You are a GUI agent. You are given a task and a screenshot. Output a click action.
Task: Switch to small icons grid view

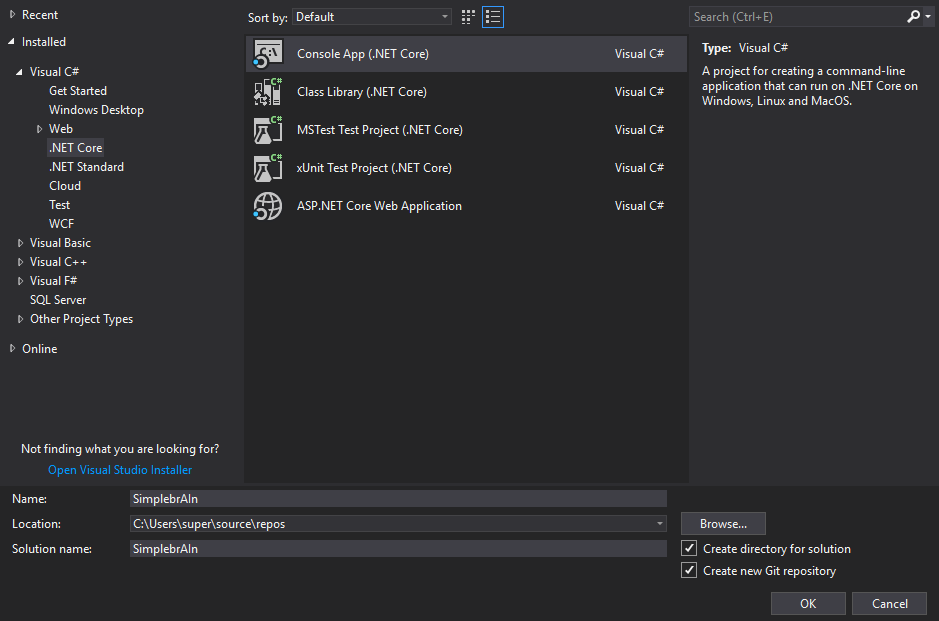tap(469, 17)
